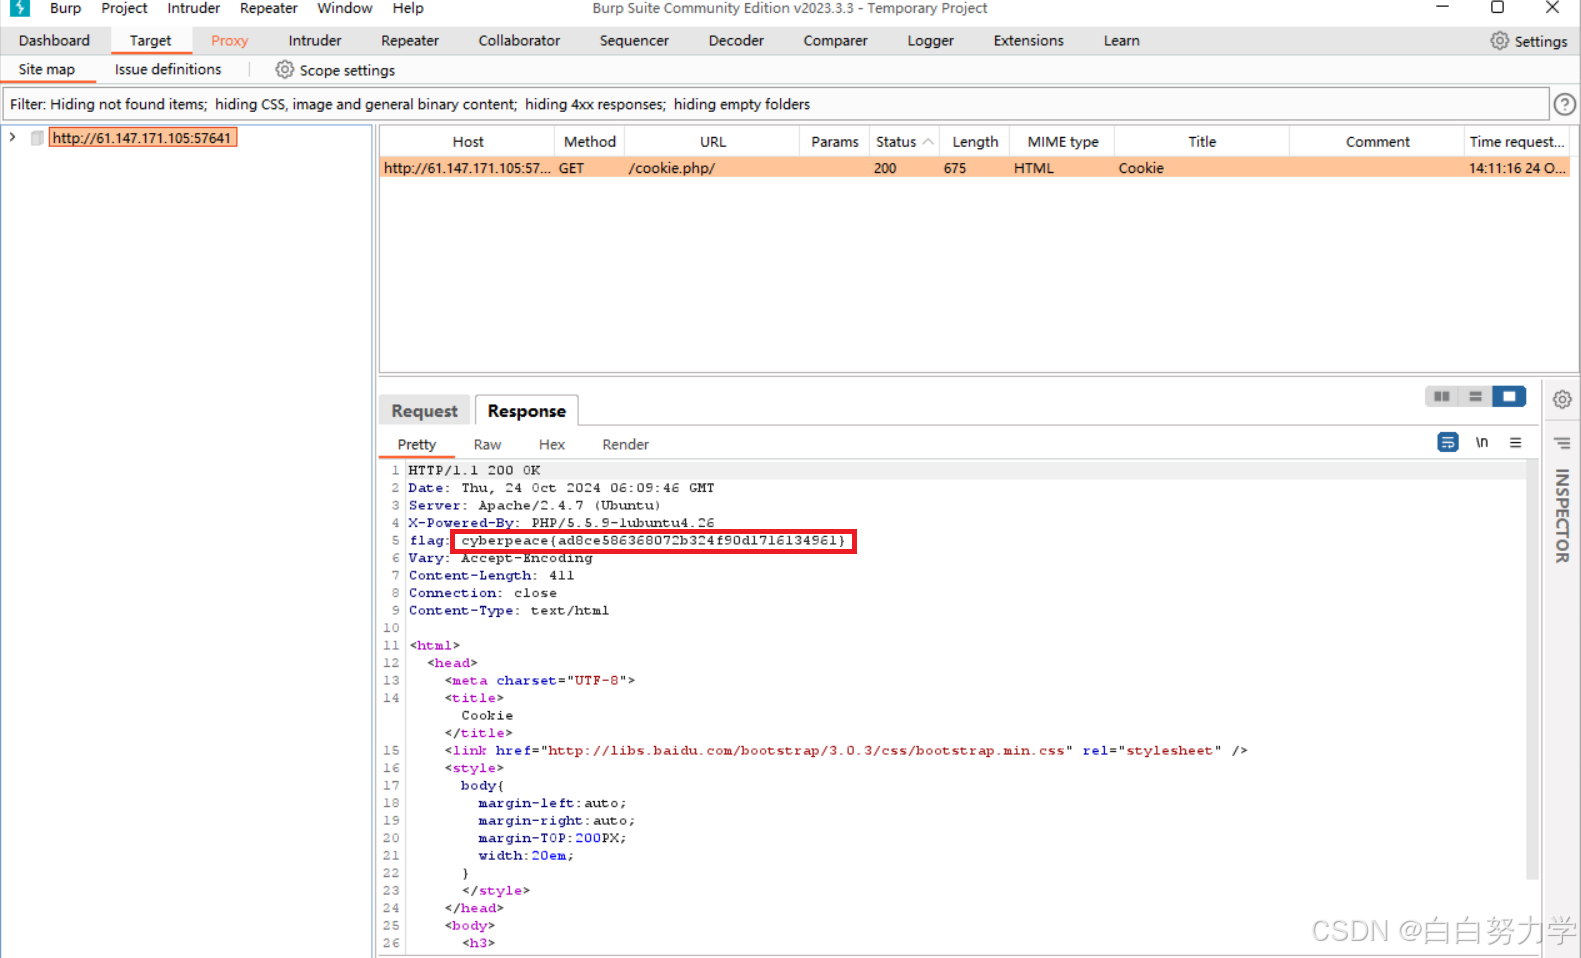The width and height of the screenshot is (1581, 958).
Task: Select the Issue definitions sub-tab
Action: 168,70
